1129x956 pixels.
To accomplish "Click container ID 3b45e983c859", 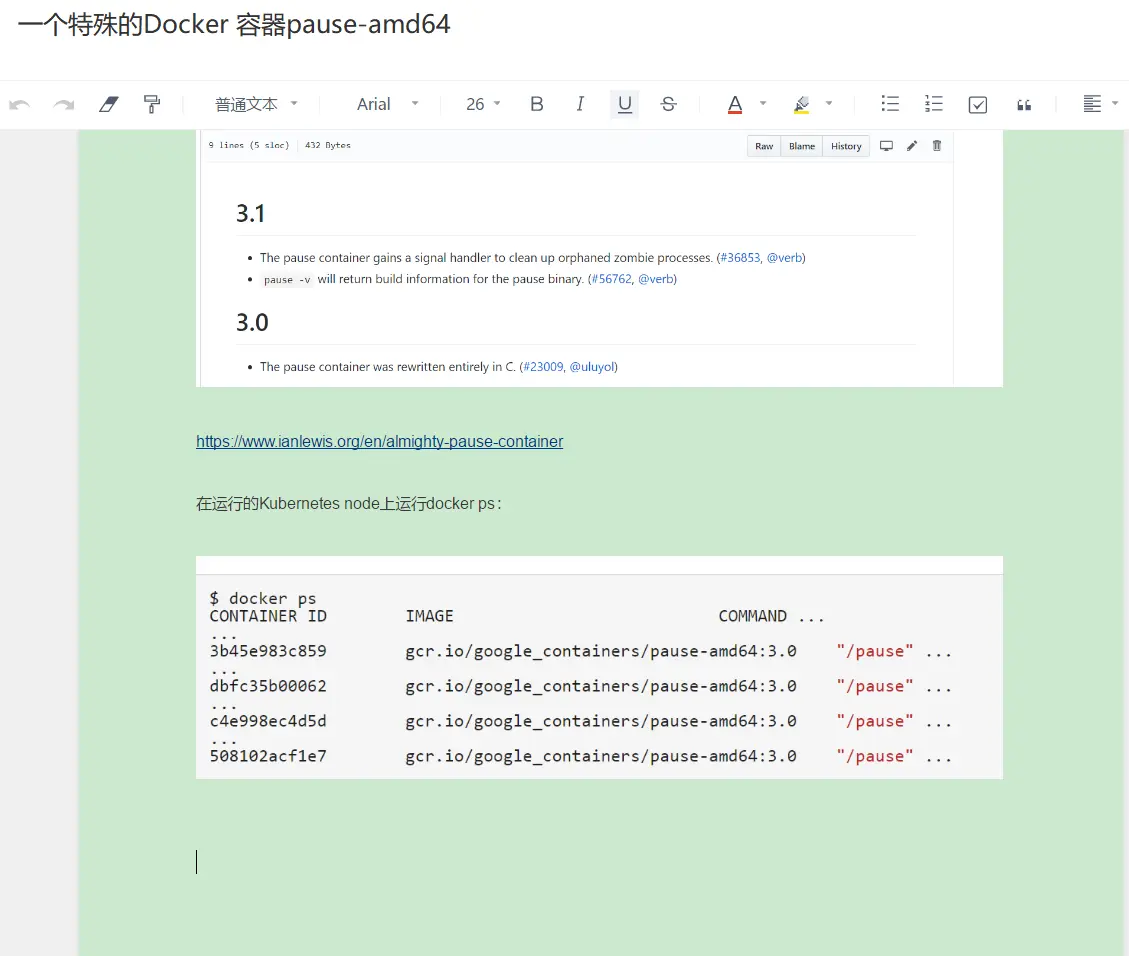I will [x=268, y=651].
